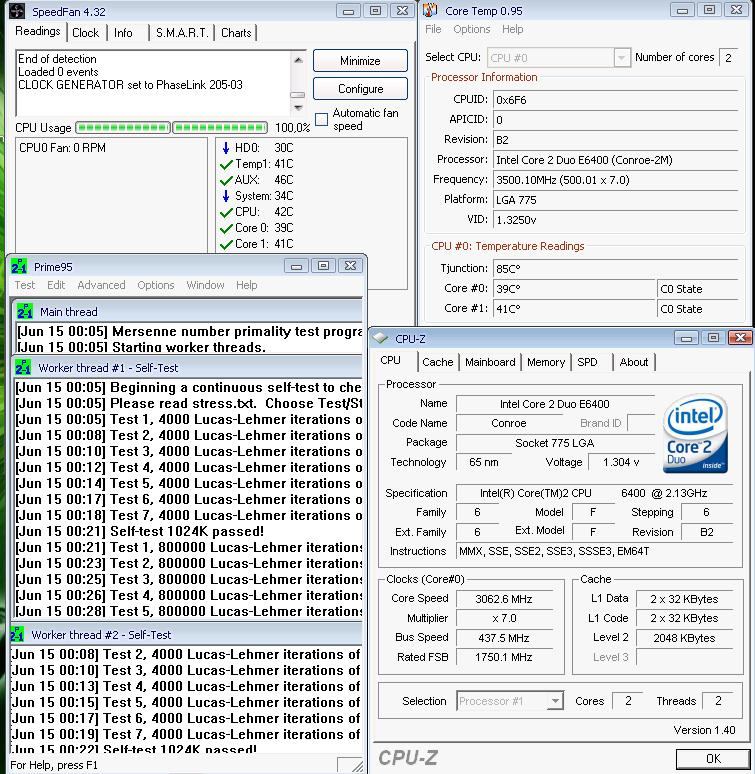Minimize the Core Temp window
755x774 pixels.
coord(682,10)
